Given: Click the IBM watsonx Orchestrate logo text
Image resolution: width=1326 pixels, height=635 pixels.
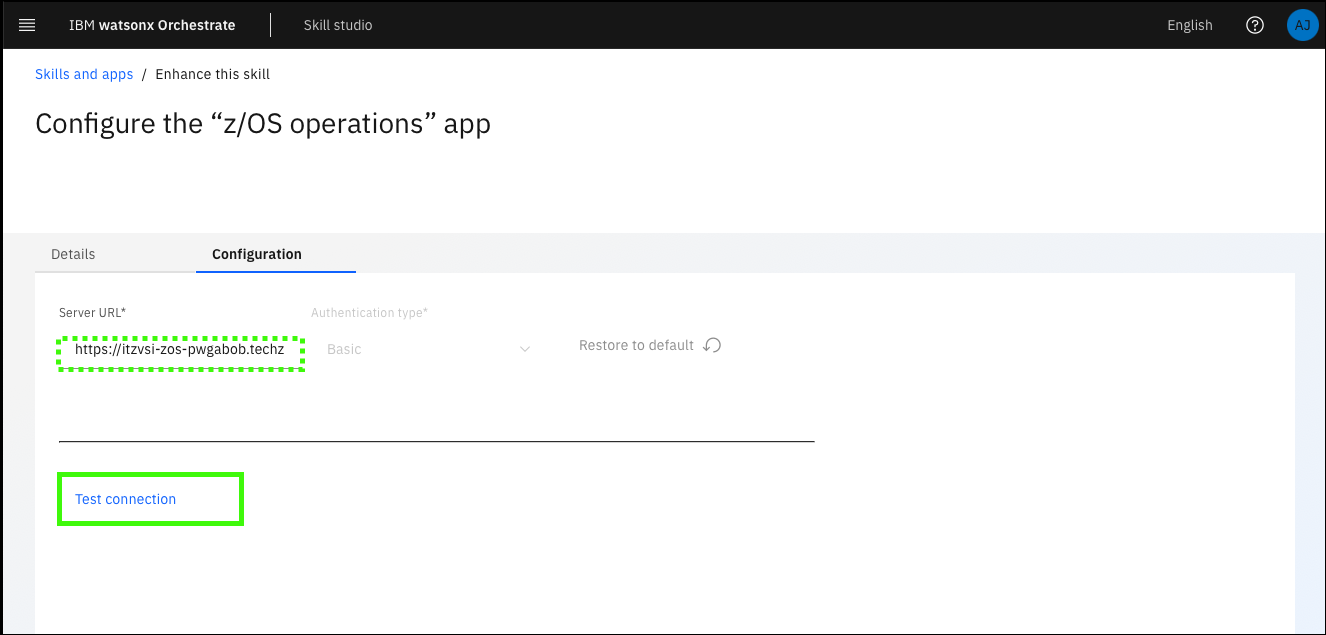Looking at the screenshot, I should click(x=152, y=25).
